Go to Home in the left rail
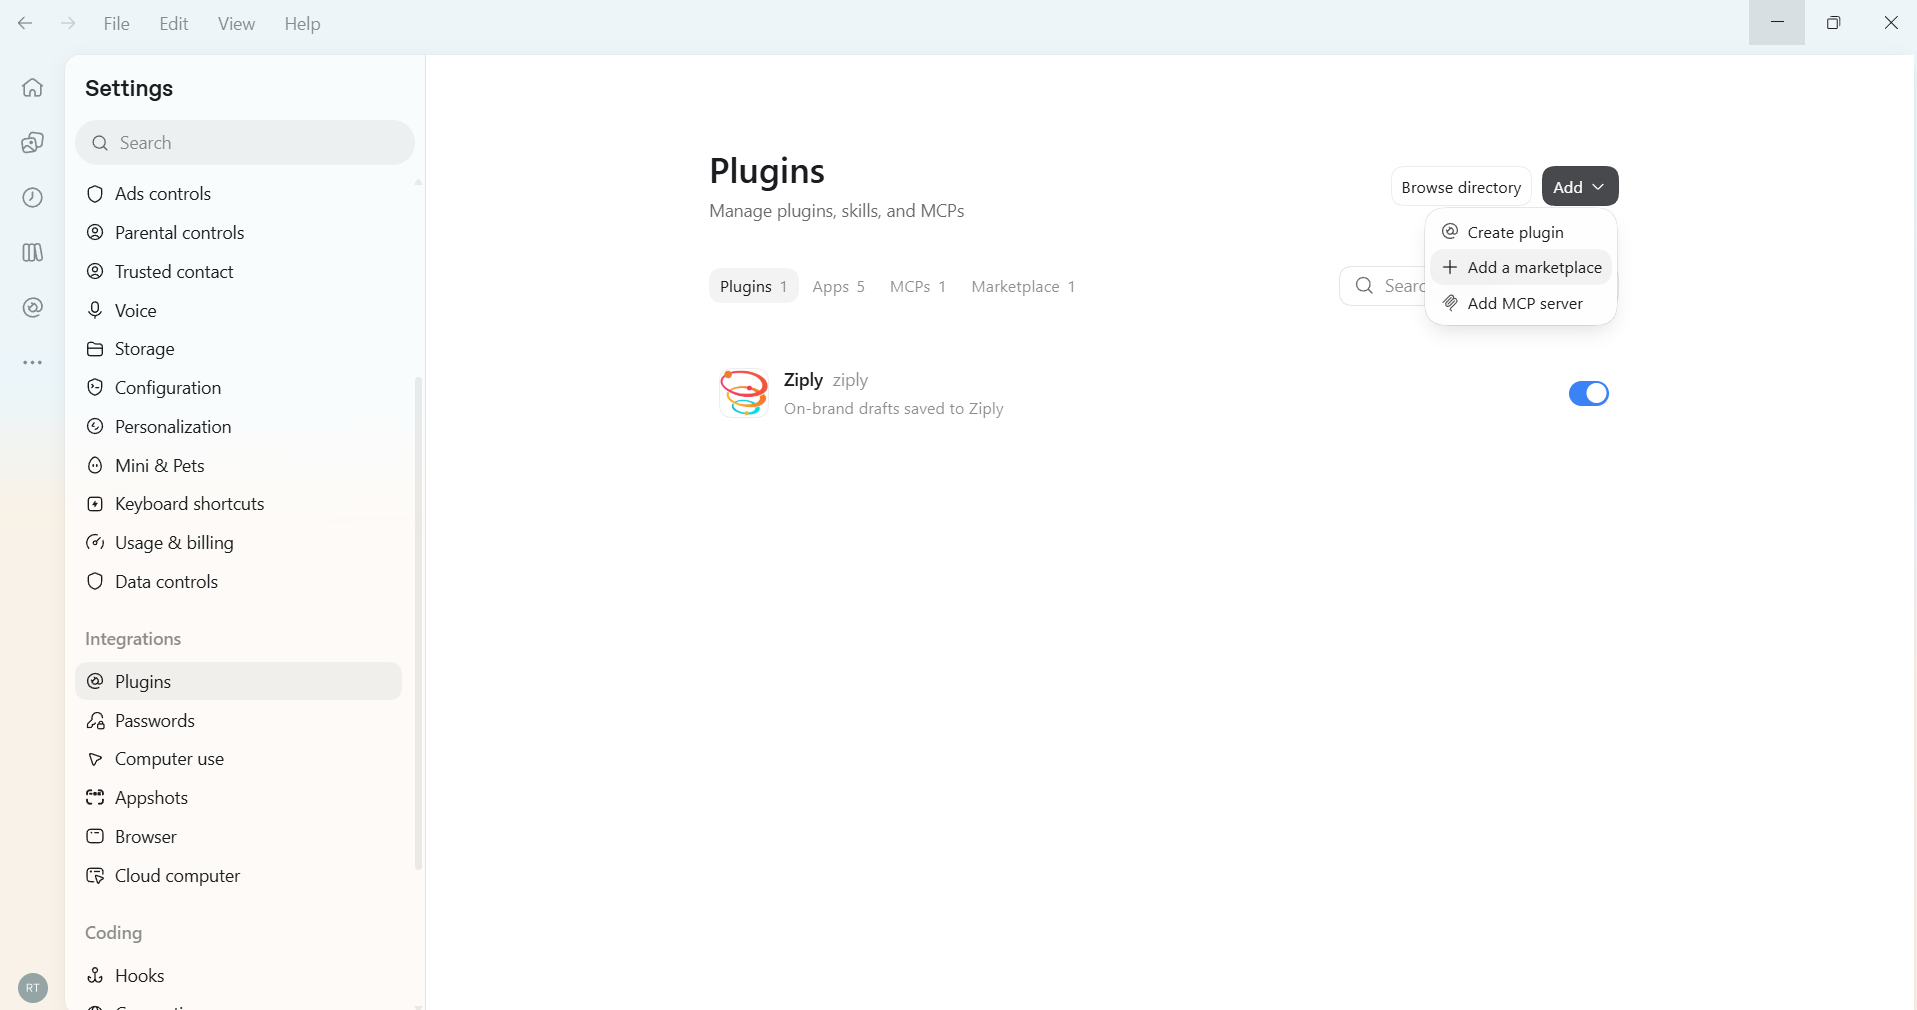1917x1010 pixels. 33,88
